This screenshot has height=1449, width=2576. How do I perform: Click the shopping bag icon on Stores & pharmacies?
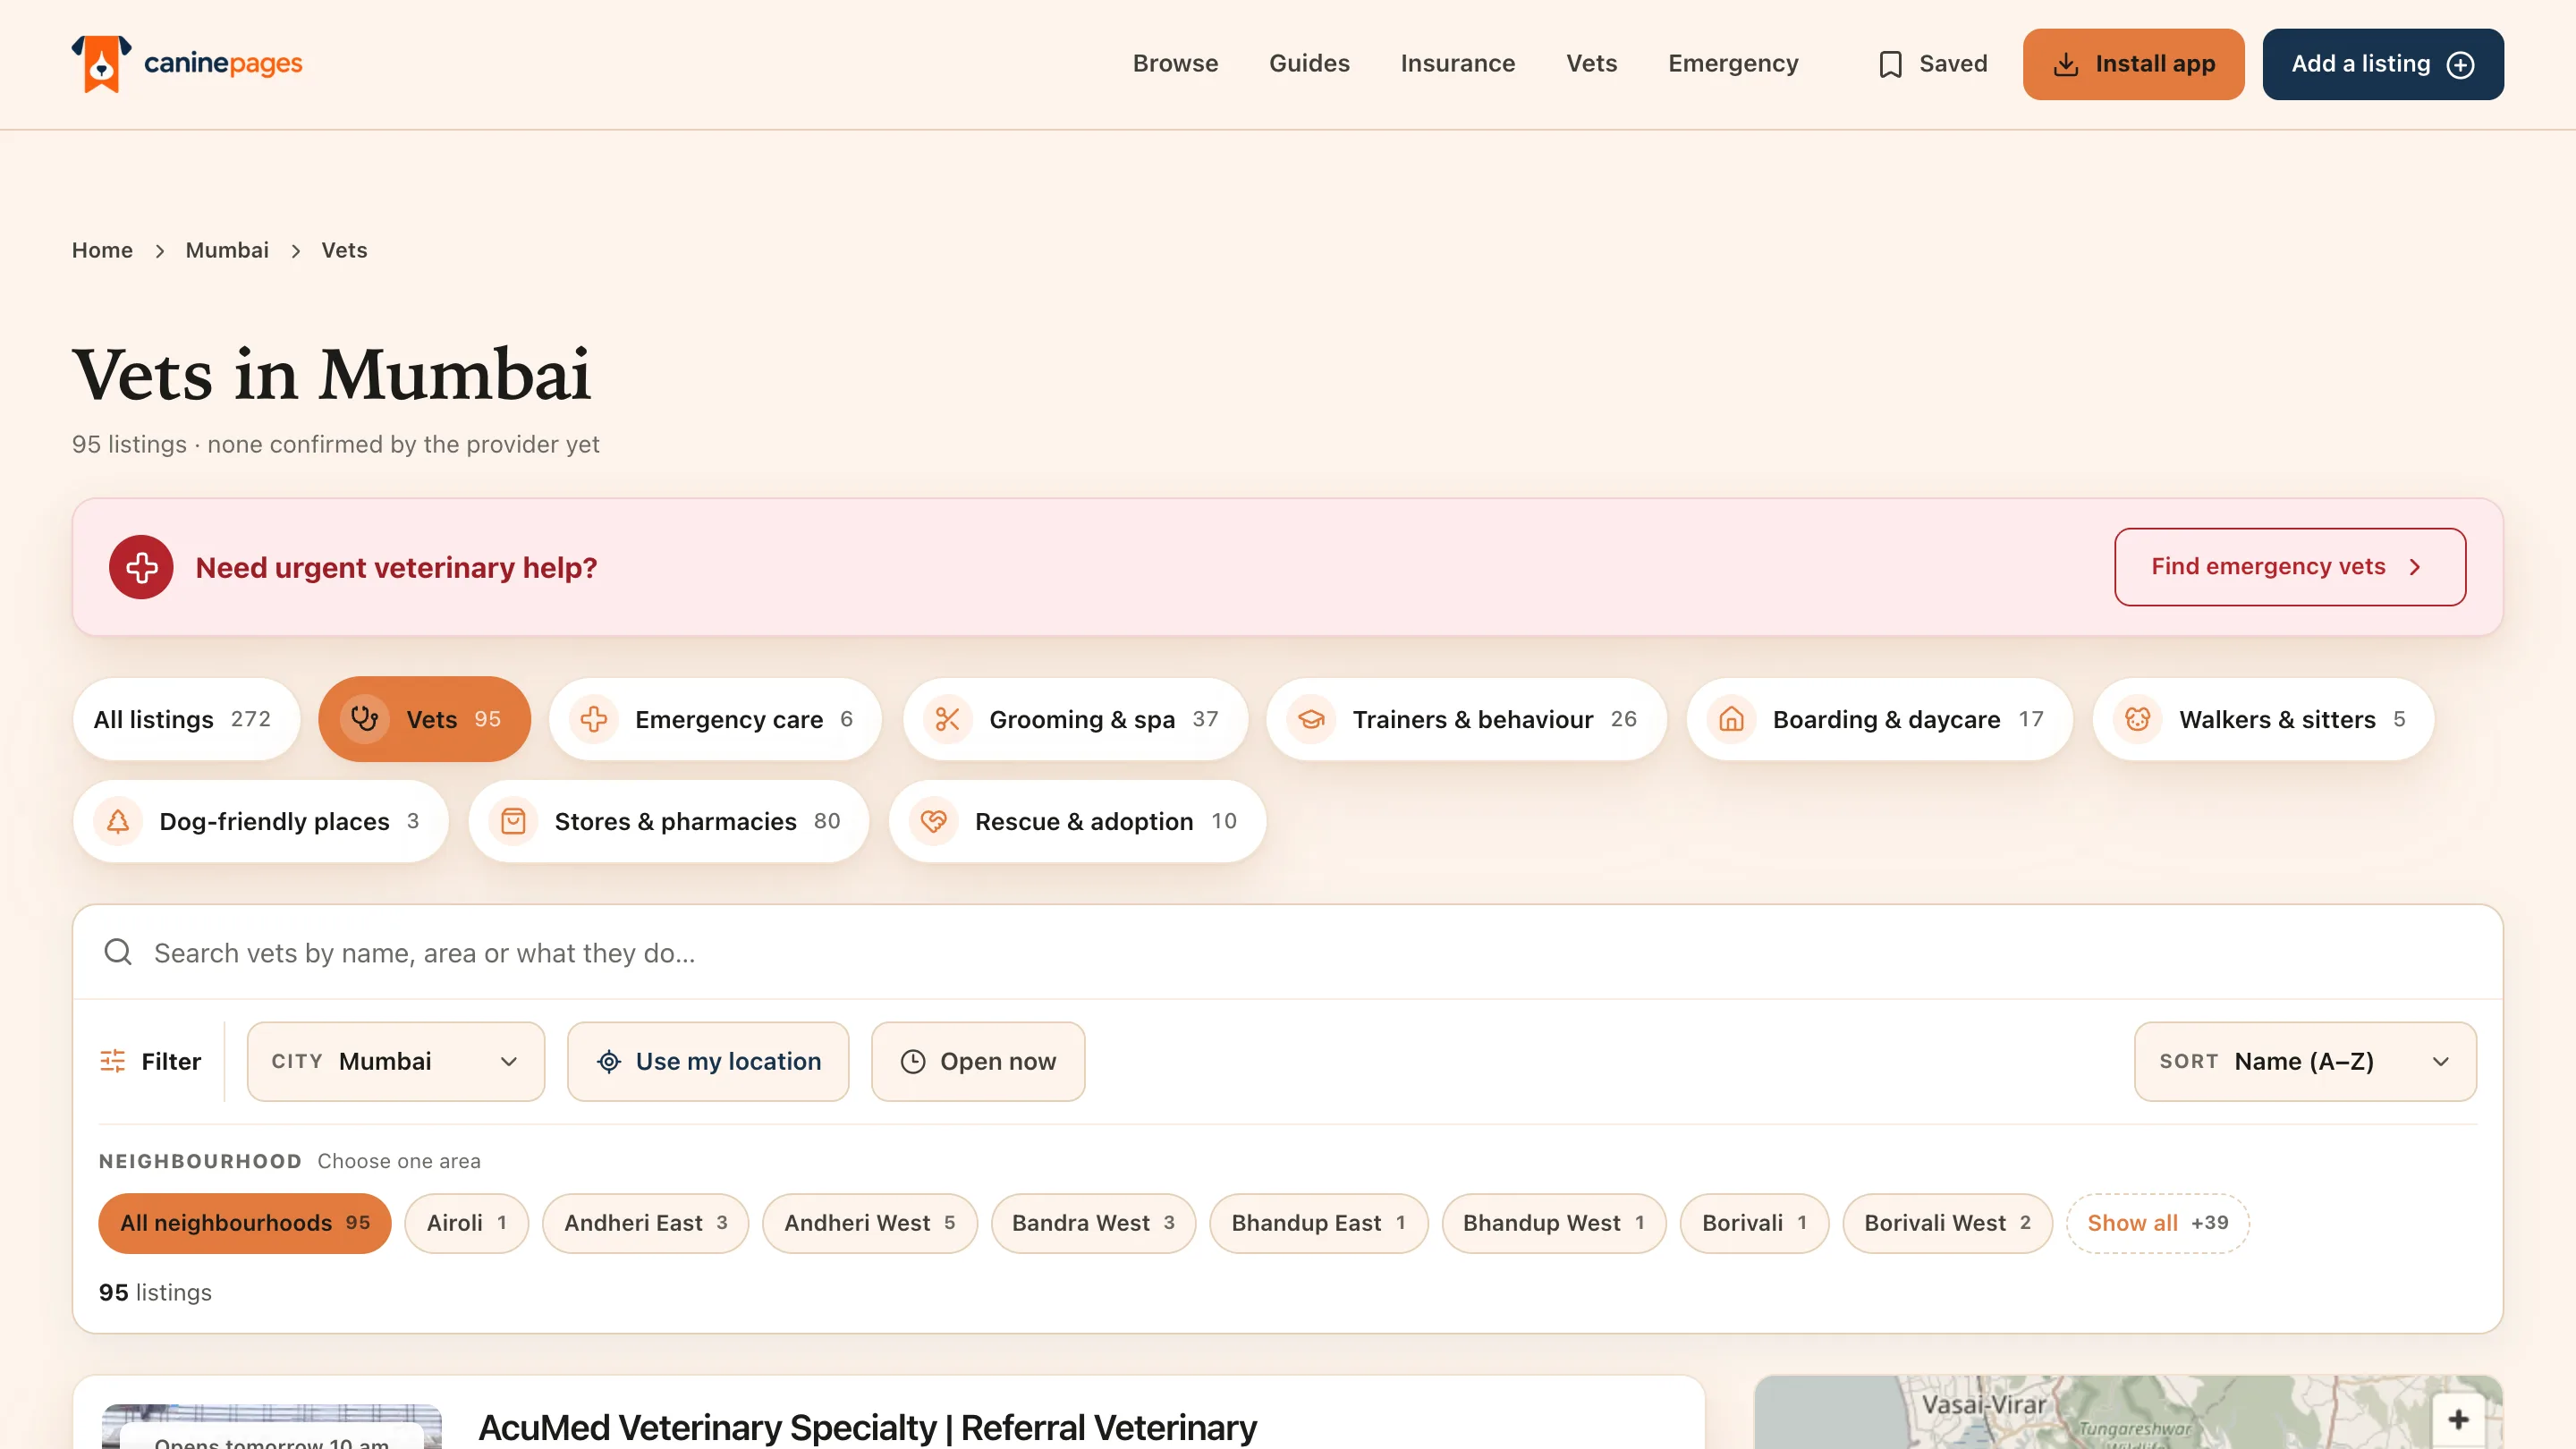point(513,821)
